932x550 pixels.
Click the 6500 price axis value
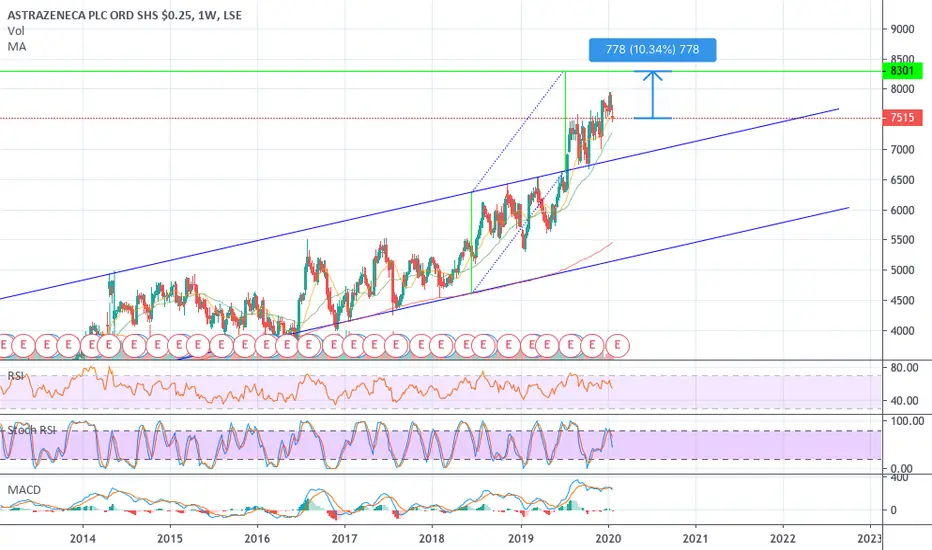click(x=902, y=180)
